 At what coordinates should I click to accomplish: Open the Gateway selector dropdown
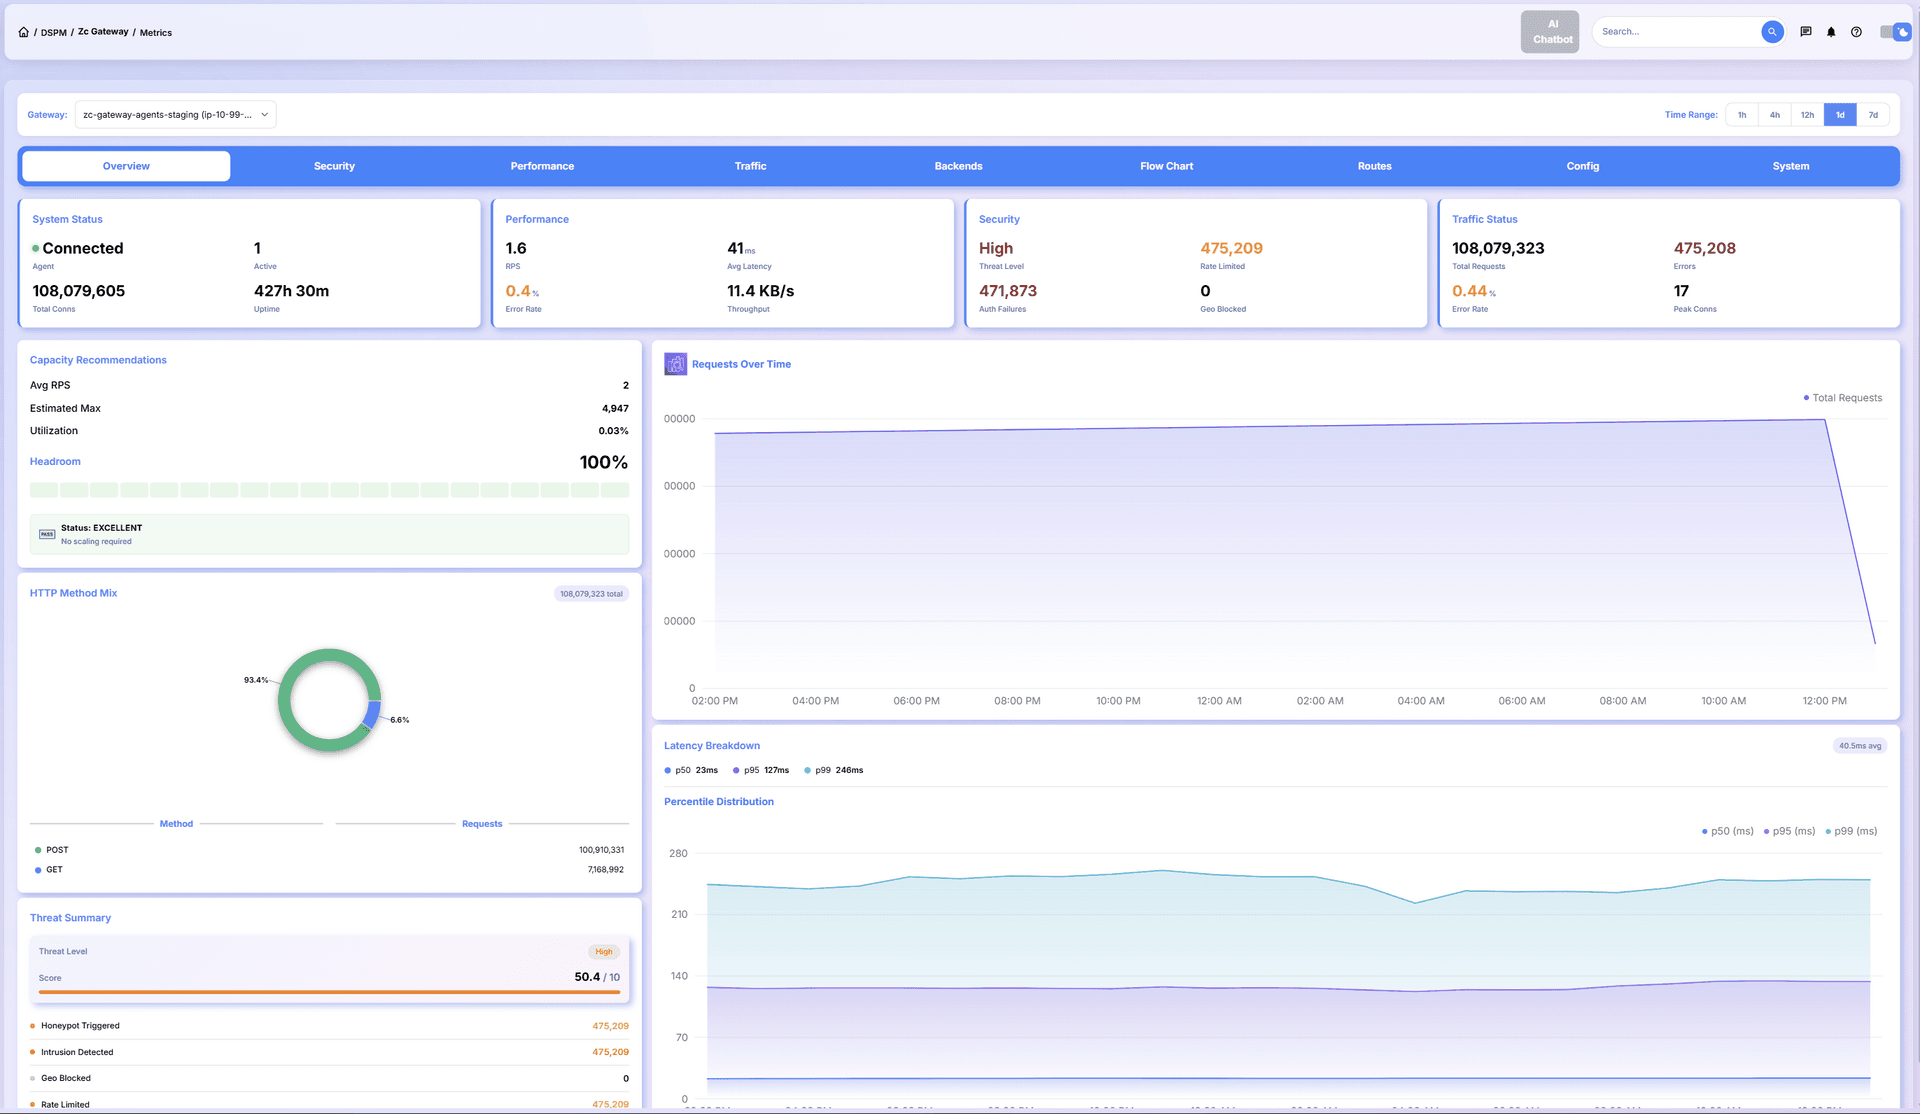coord(175,115)
